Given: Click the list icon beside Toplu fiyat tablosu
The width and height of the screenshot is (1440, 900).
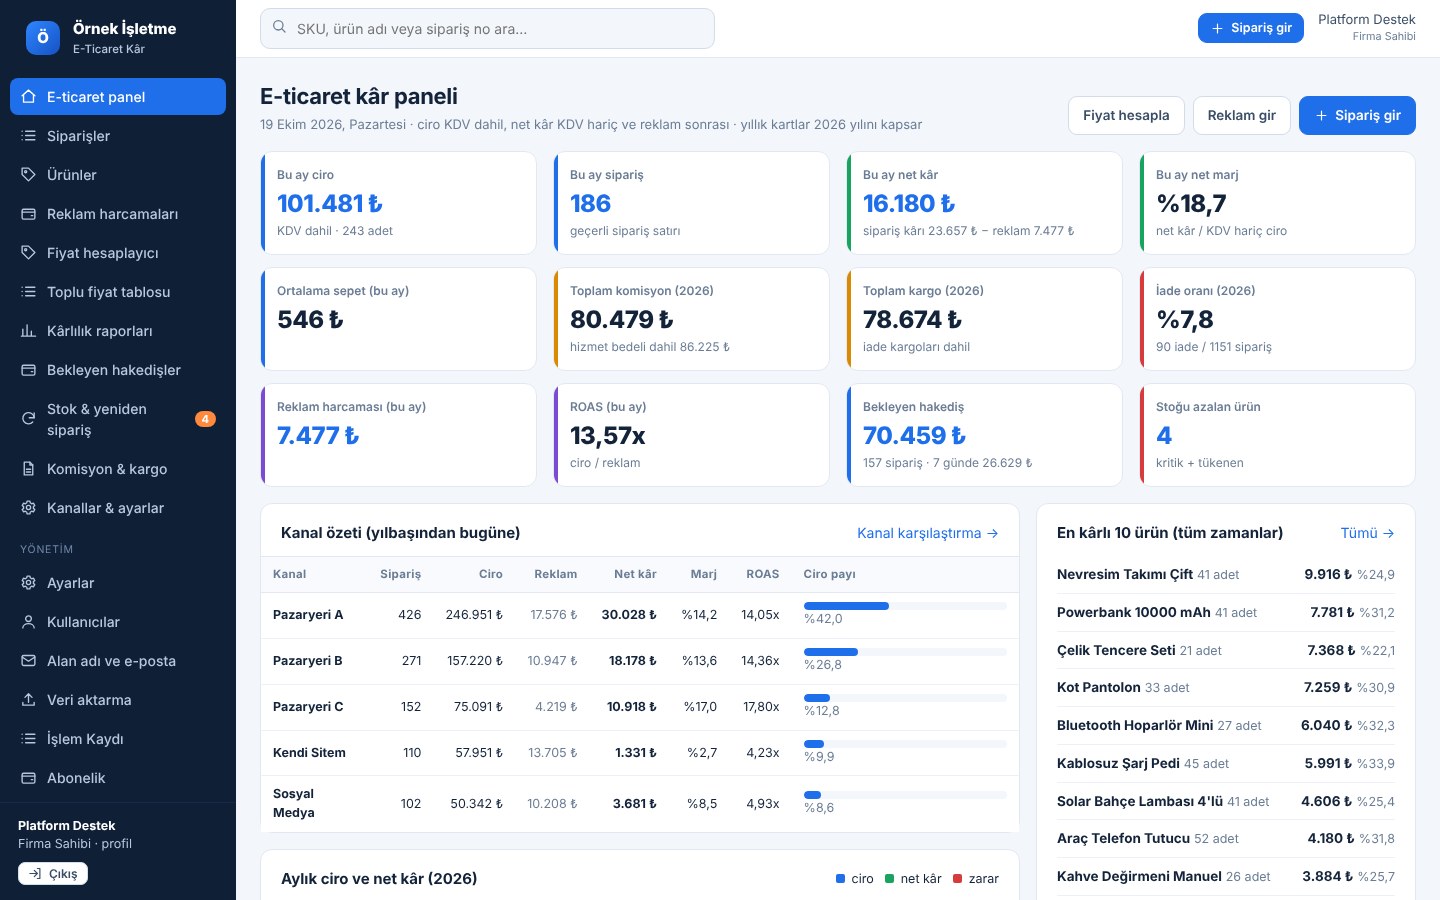Looking at the screenshot, I should [x=28, y=292].
